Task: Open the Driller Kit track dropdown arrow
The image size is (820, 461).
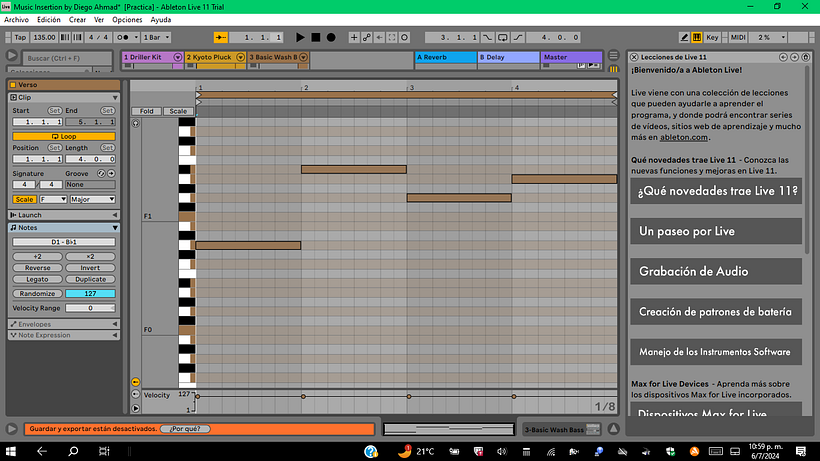Action: coord(178,57)
